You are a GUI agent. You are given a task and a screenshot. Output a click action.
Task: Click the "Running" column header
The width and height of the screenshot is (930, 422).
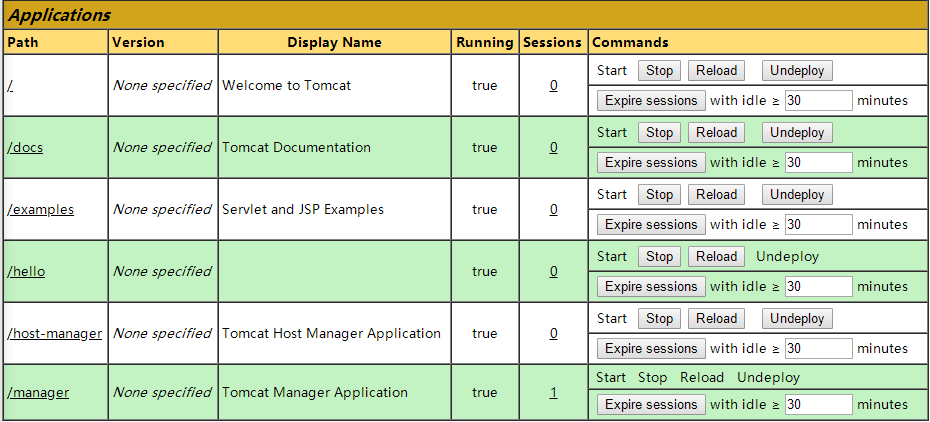(485, 43)
